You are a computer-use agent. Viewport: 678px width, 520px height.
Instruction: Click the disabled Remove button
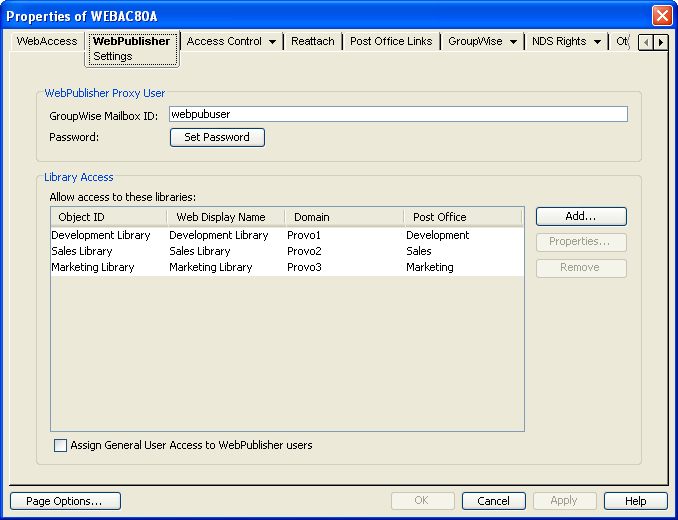tap(581, 268)
